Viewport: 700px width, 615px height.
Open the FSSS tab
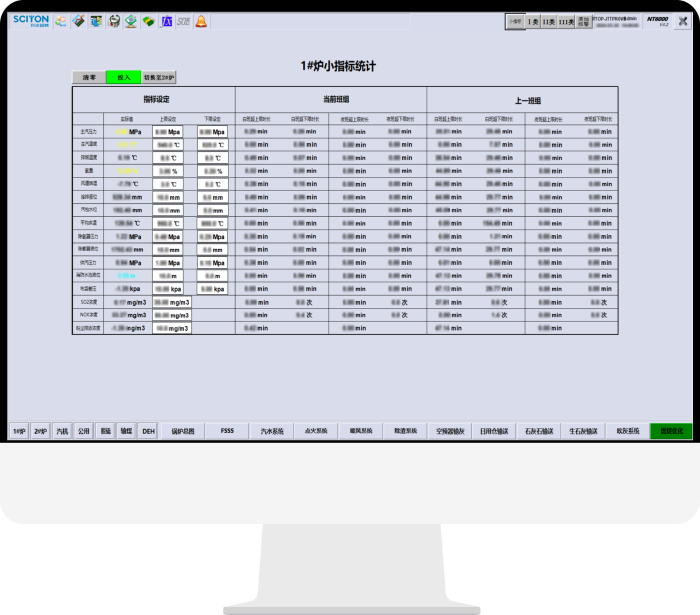(227, 432)
